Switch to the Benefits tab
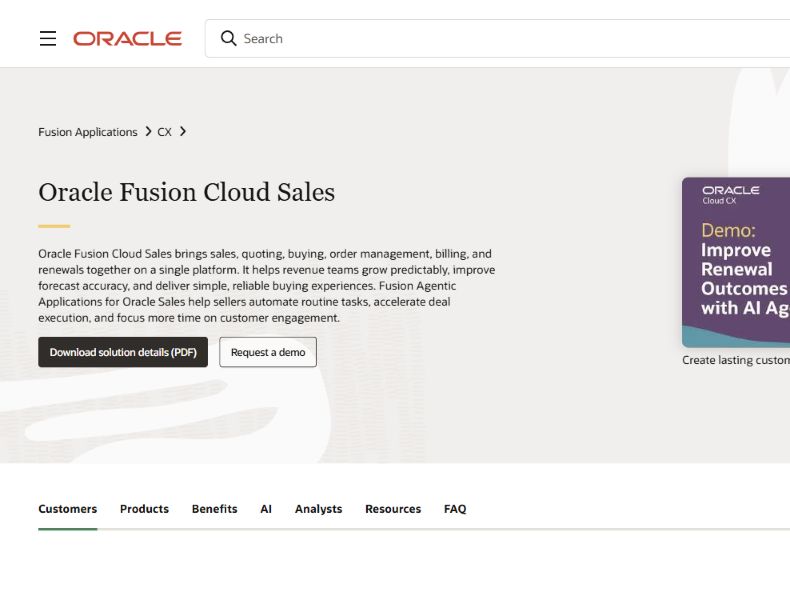Viewport: 790px width, 600px height. click(215, 509)
